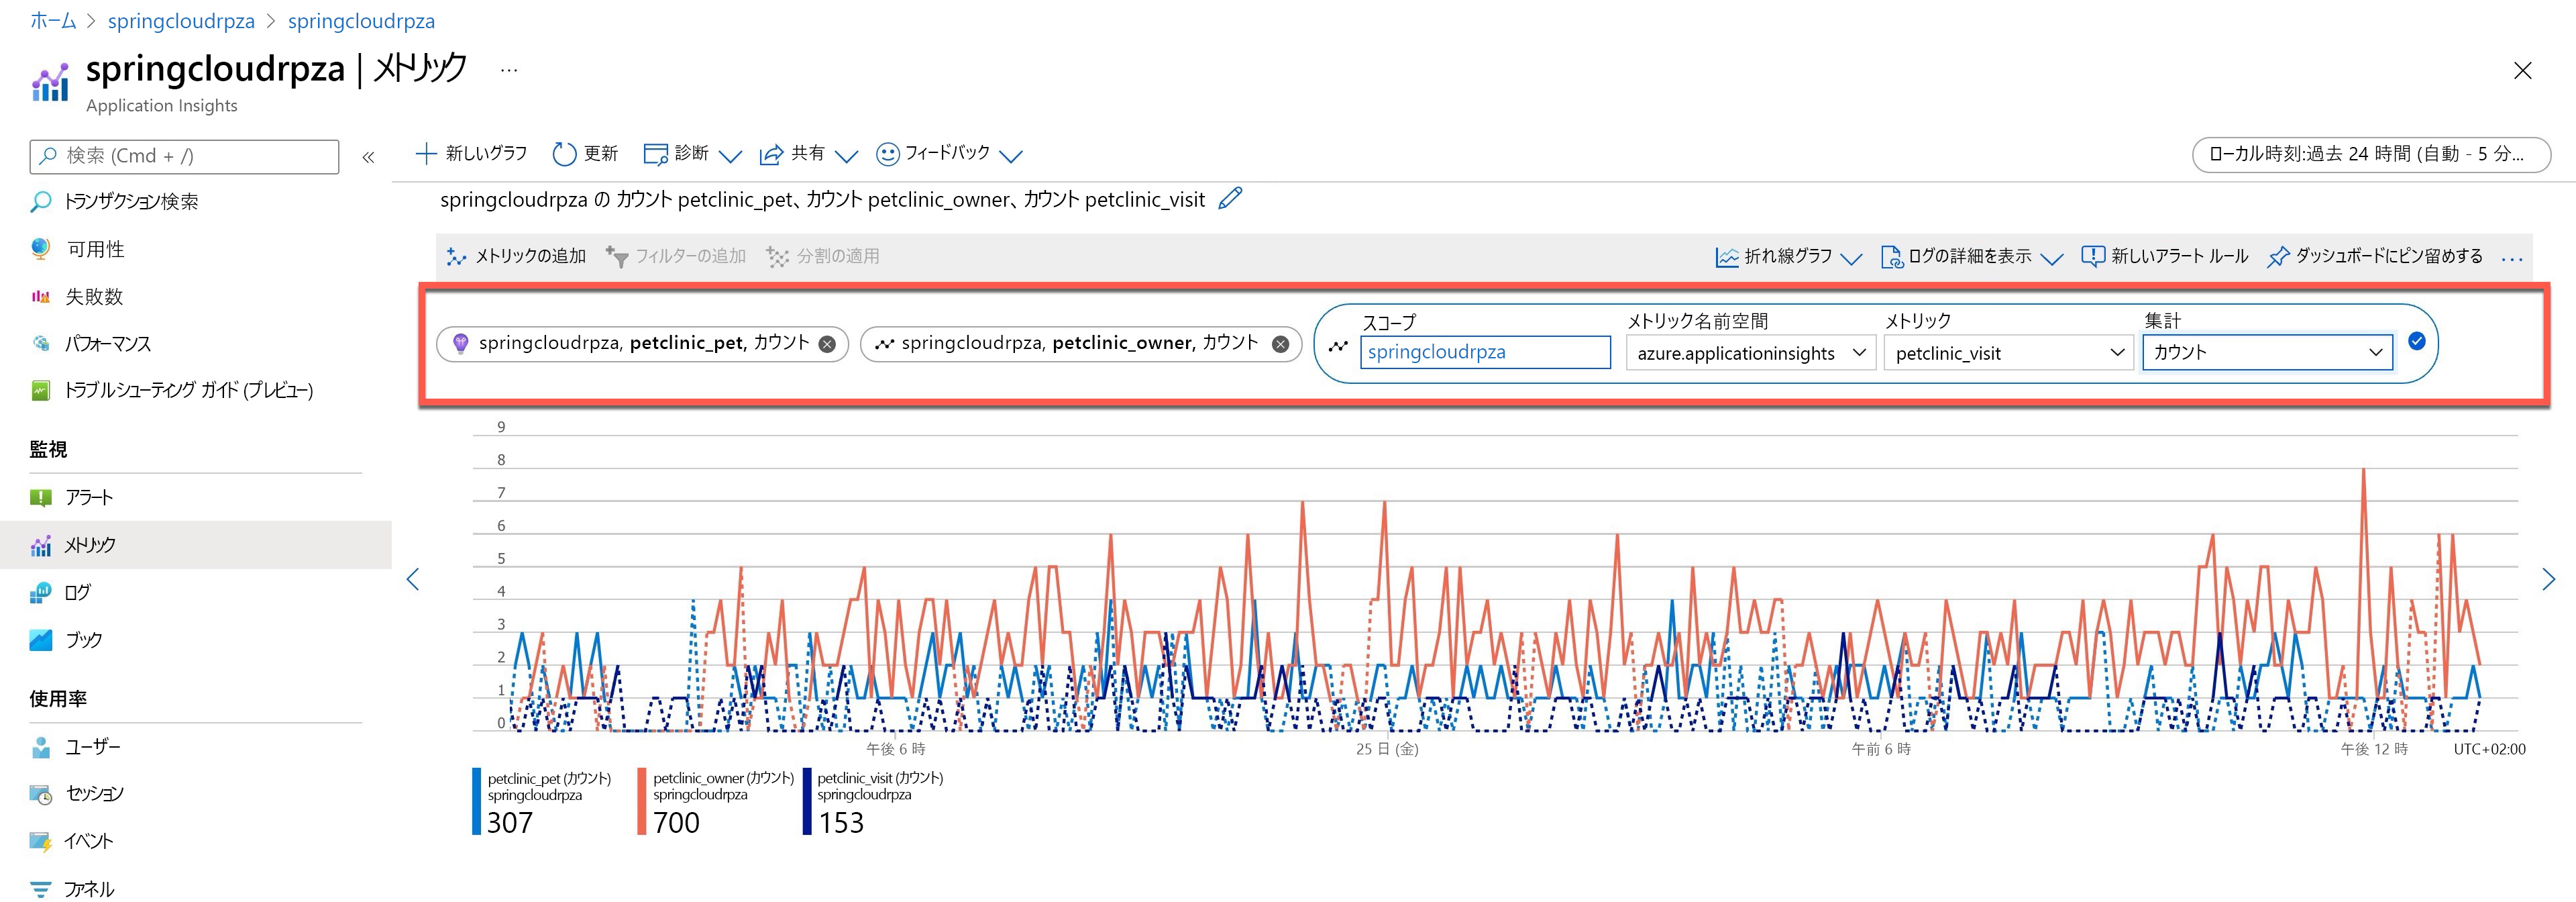Click the 更新 refresh icon

coord(564,154)
